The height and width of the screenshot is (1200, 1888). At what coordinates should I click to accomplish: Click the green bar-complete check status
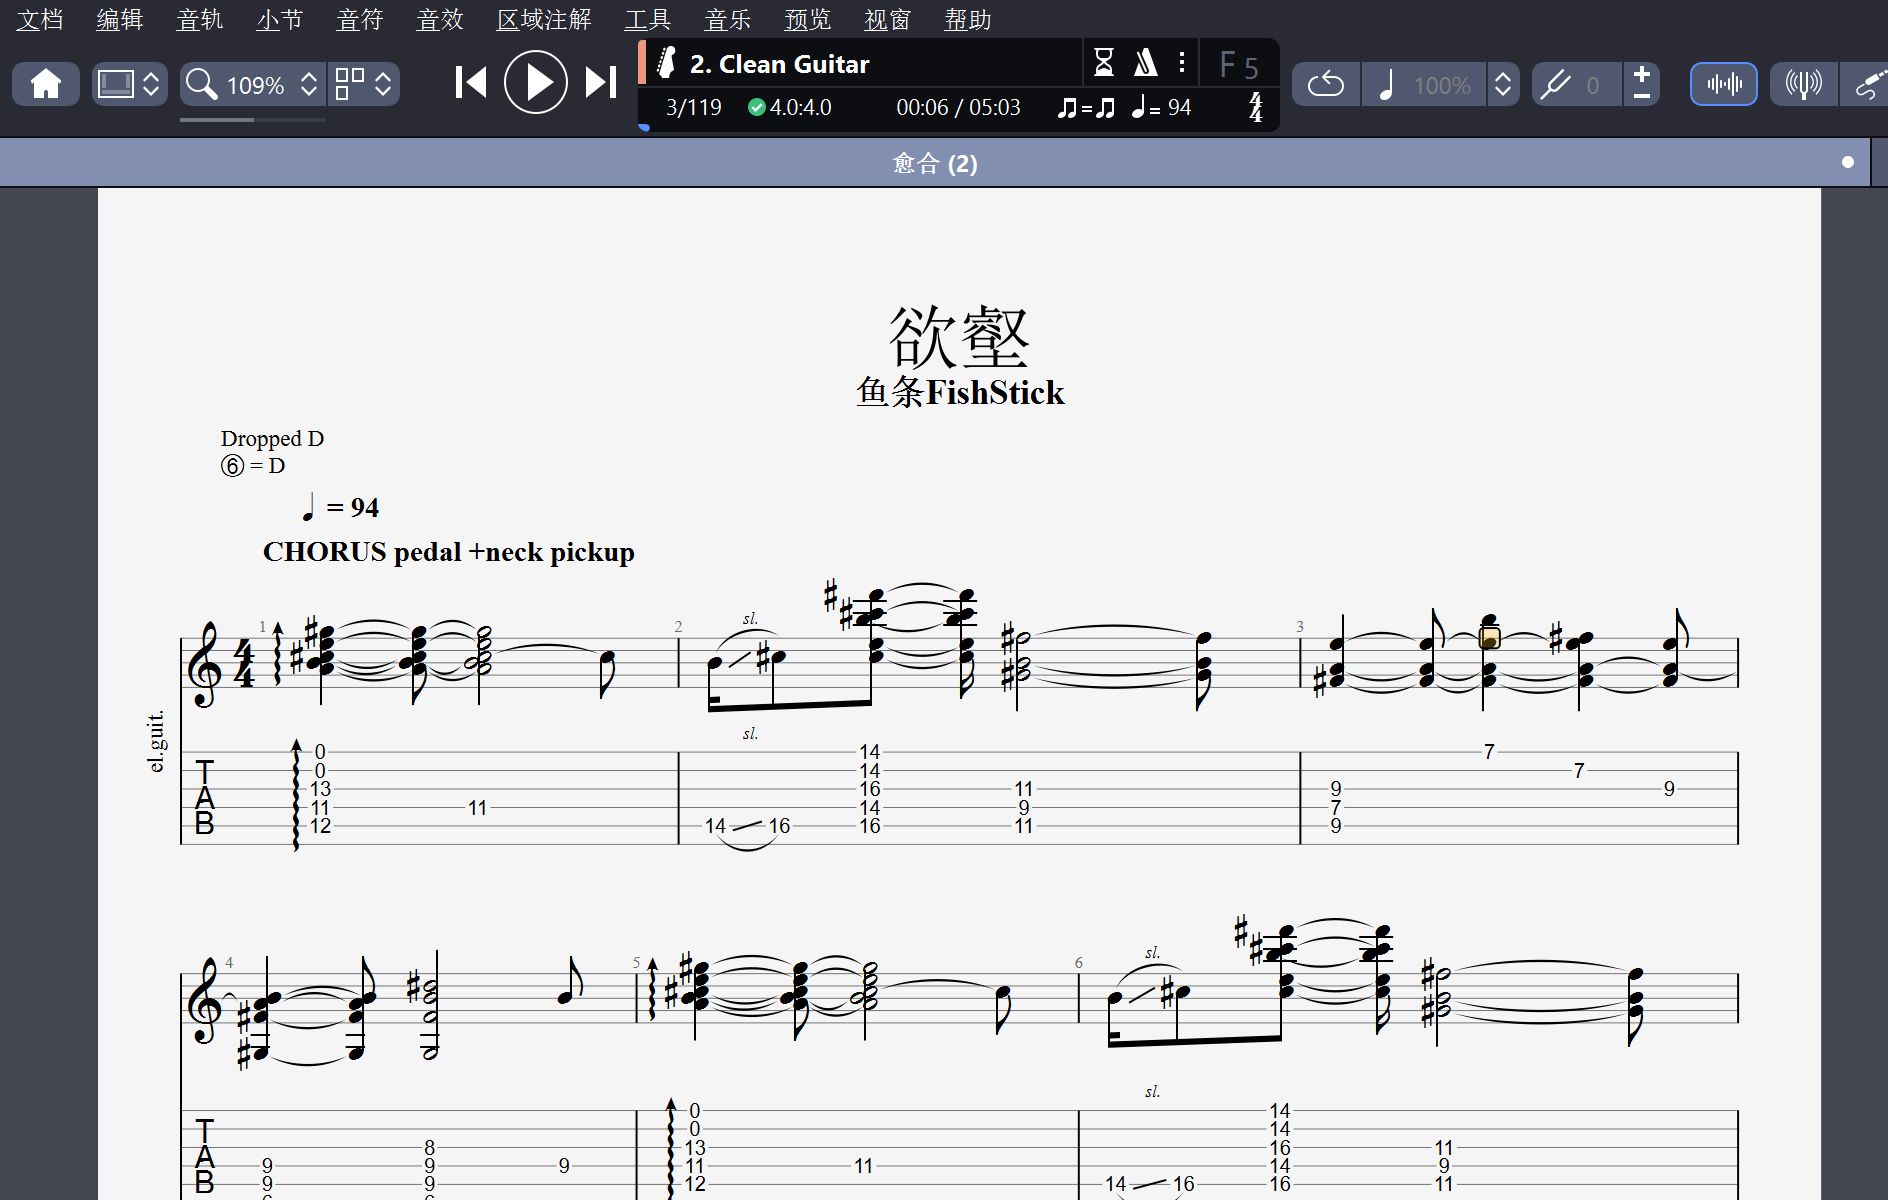coord(756,107)
